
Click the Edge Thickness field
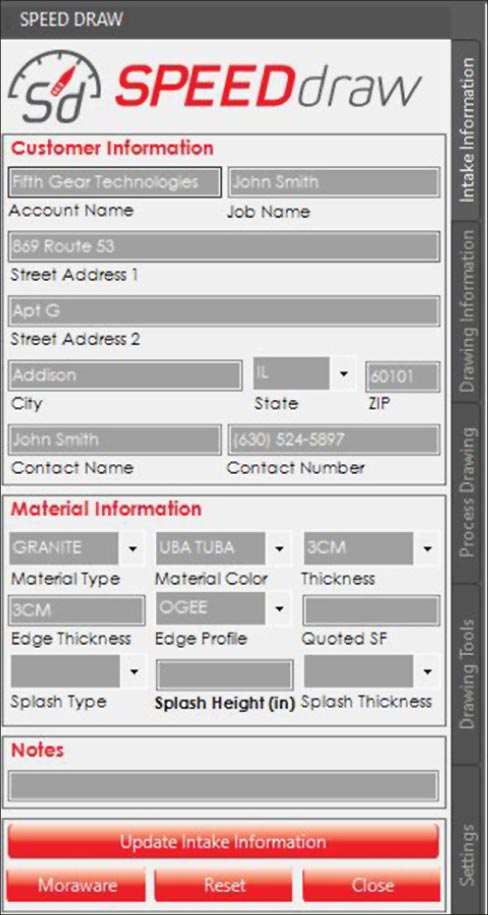77,610
